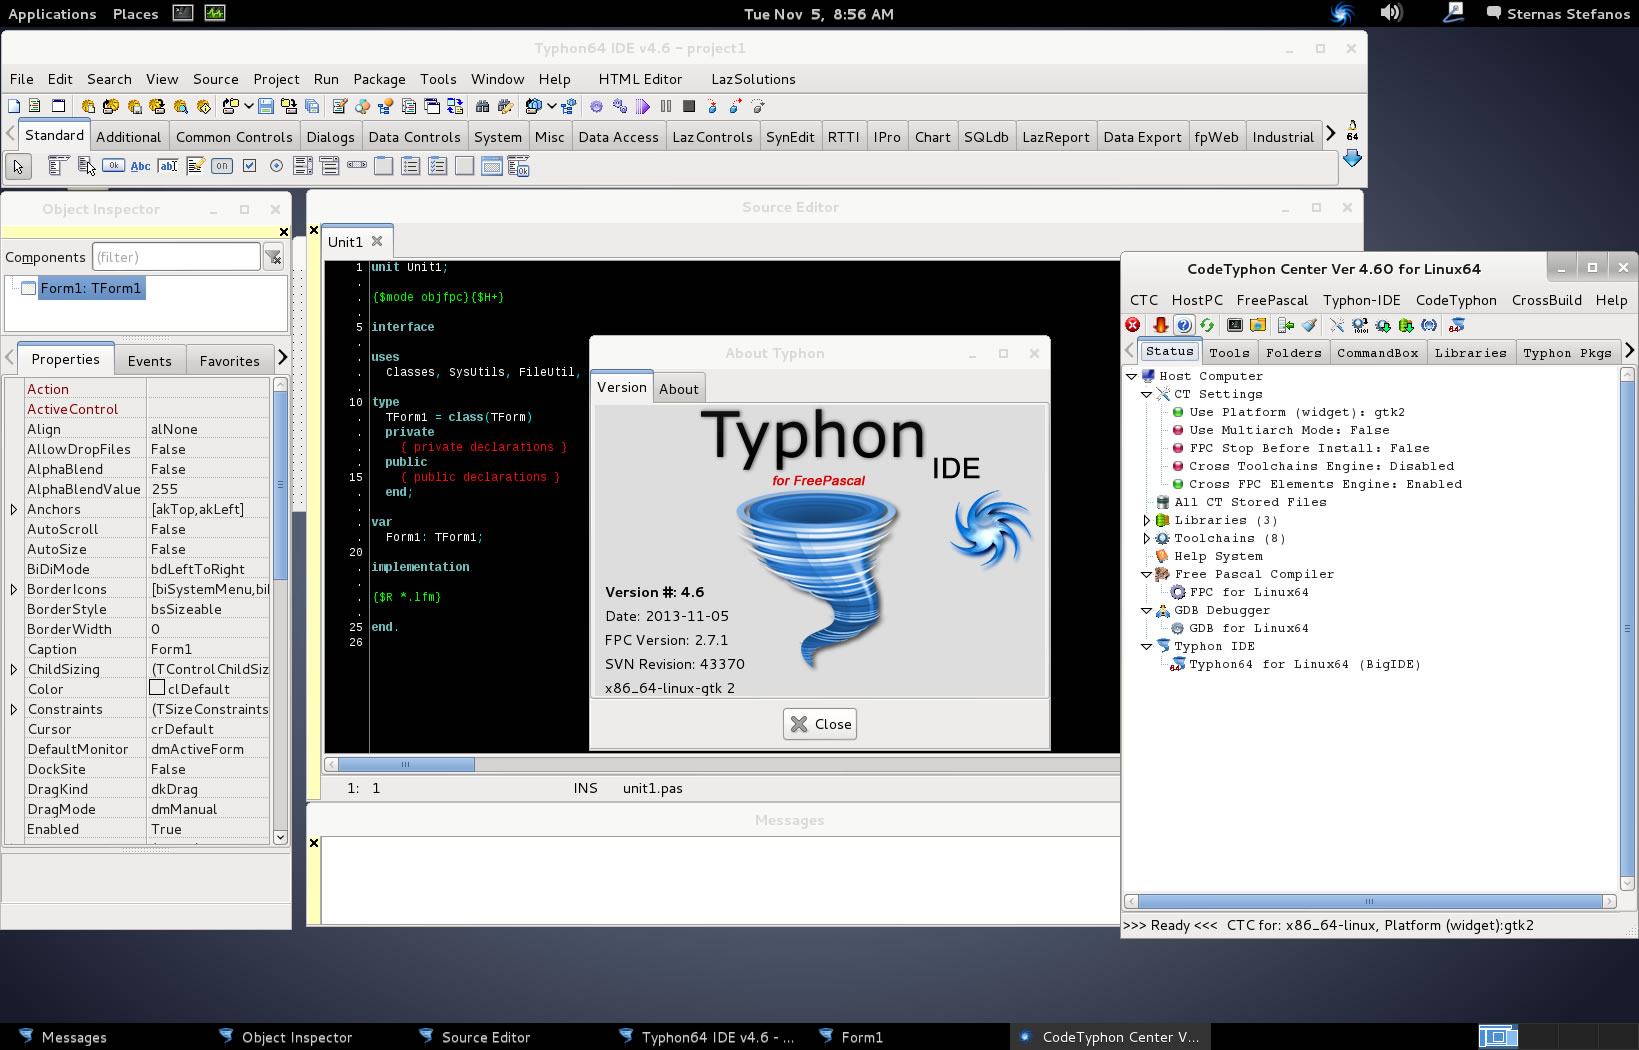Click the Save file disk icon
The image size is (1639, 1050).
(x=266, y=106)
